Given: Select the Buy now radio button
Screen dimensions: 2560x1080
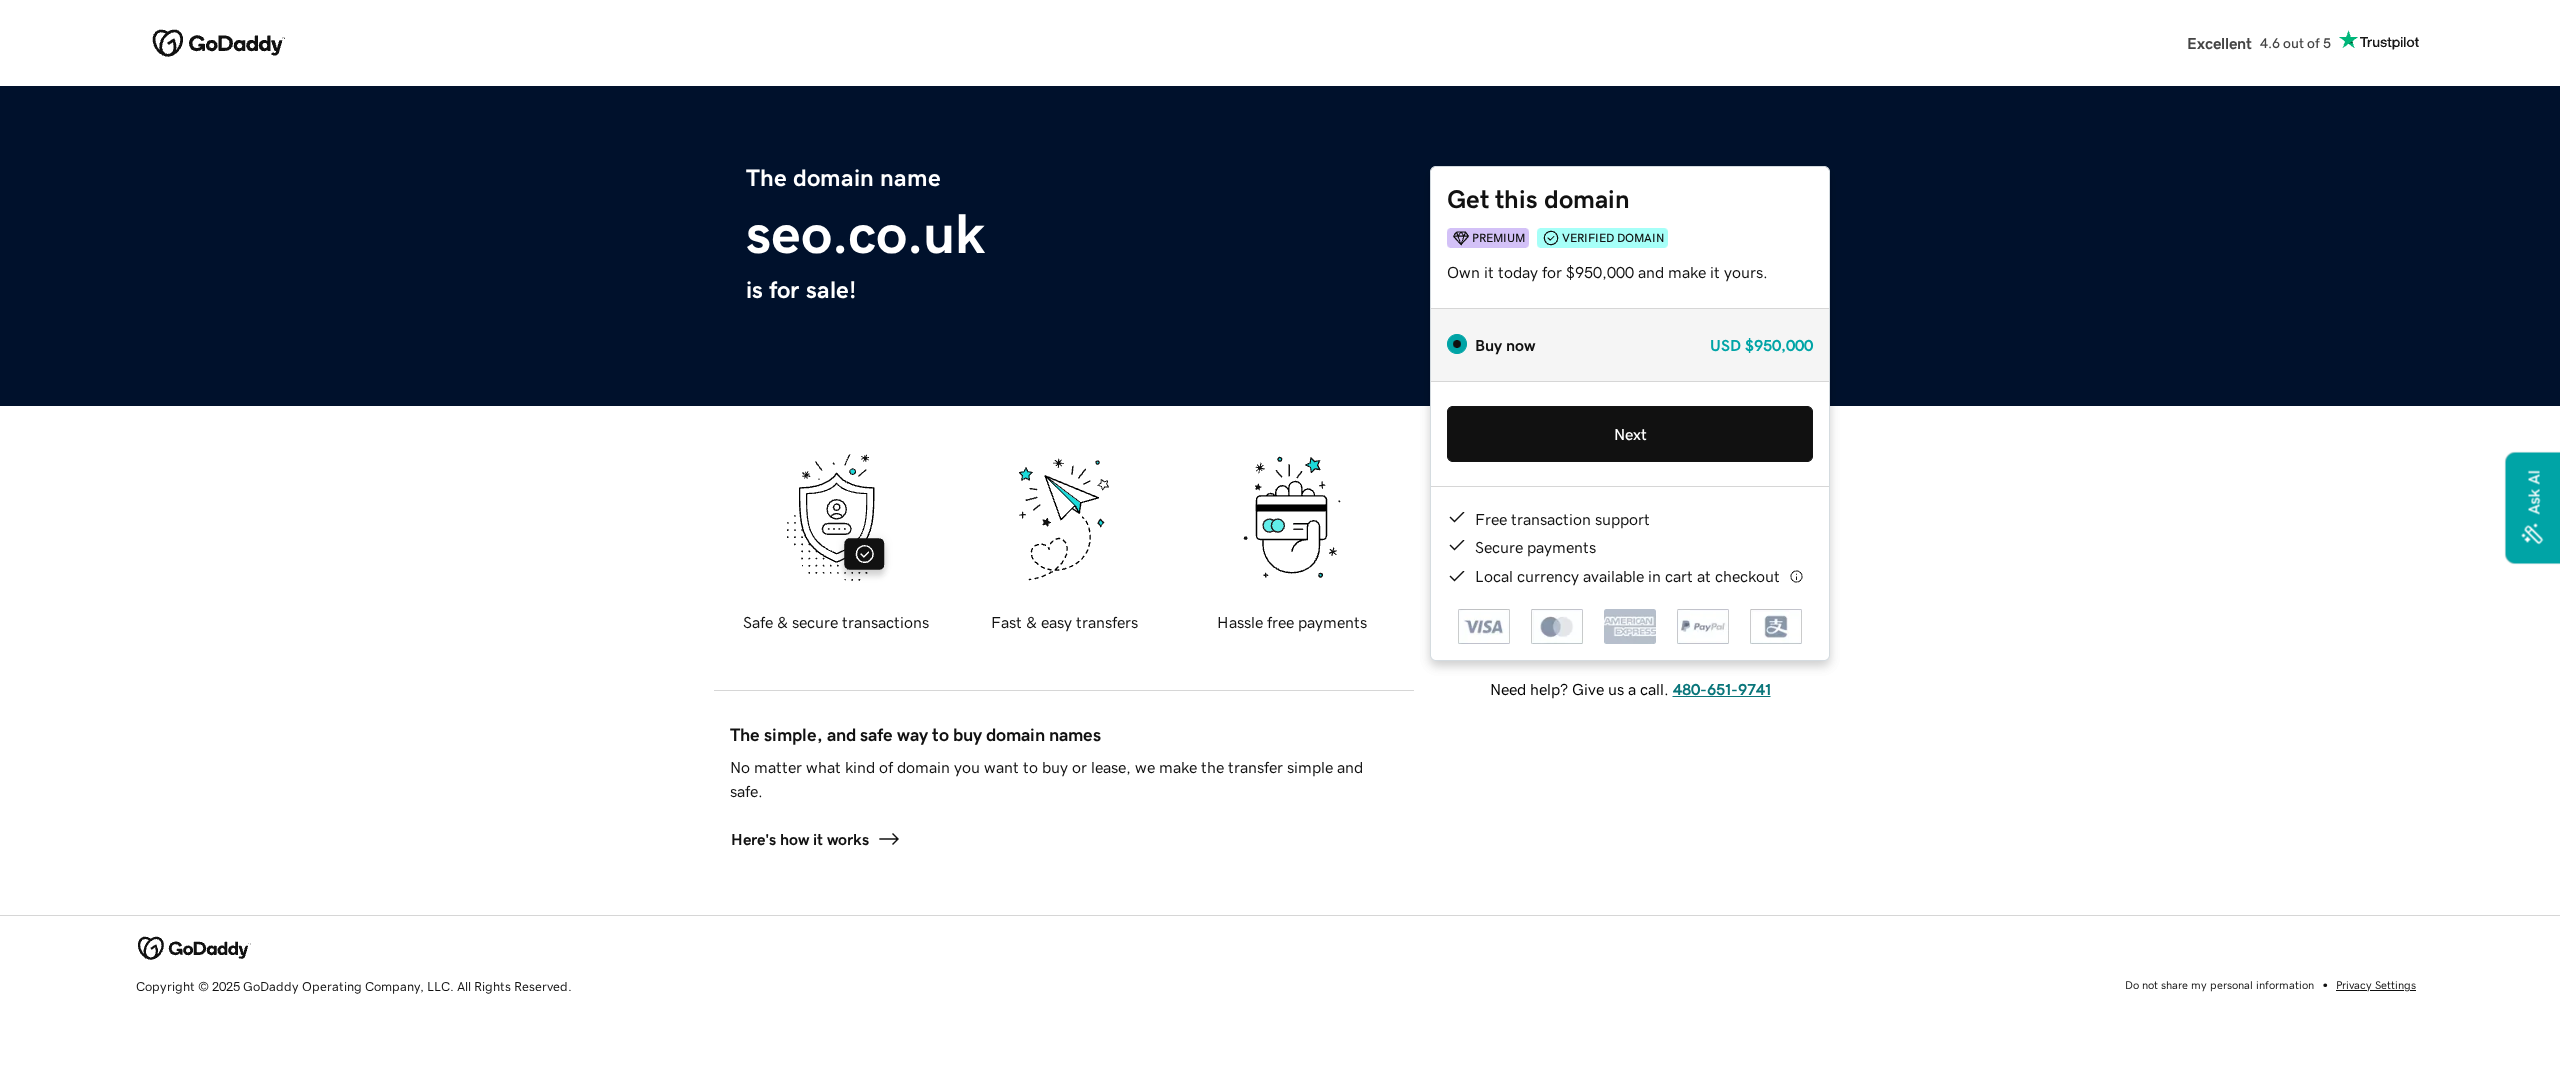Looking at the screenshot, I should click(x=1457, y=344).
